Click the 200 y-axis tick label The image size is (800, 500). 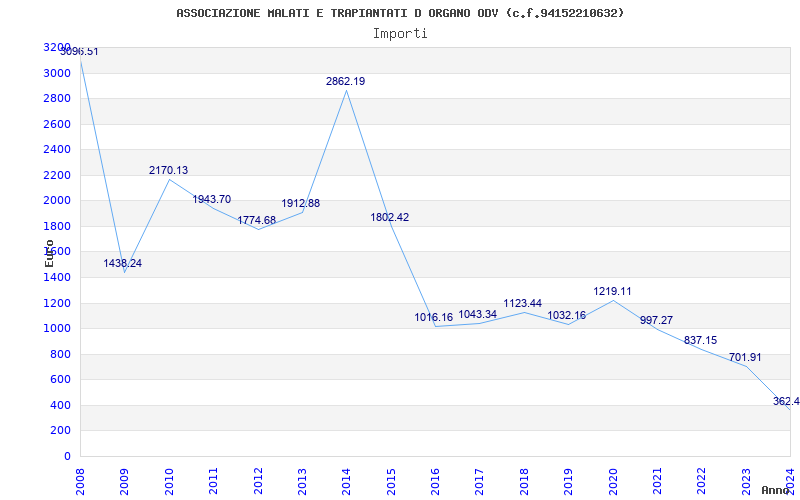[x=61, y=431]
